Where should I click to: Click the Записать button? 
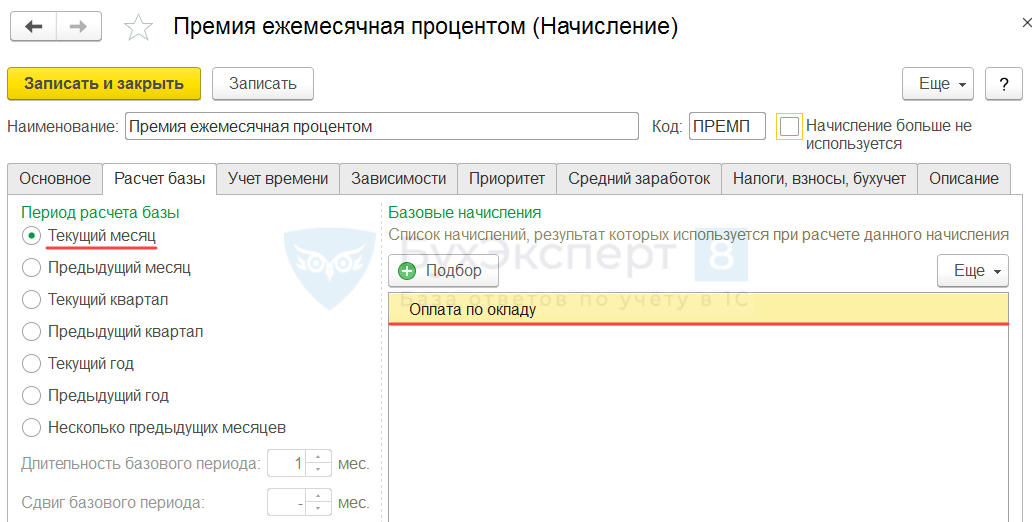coord(263,84)
